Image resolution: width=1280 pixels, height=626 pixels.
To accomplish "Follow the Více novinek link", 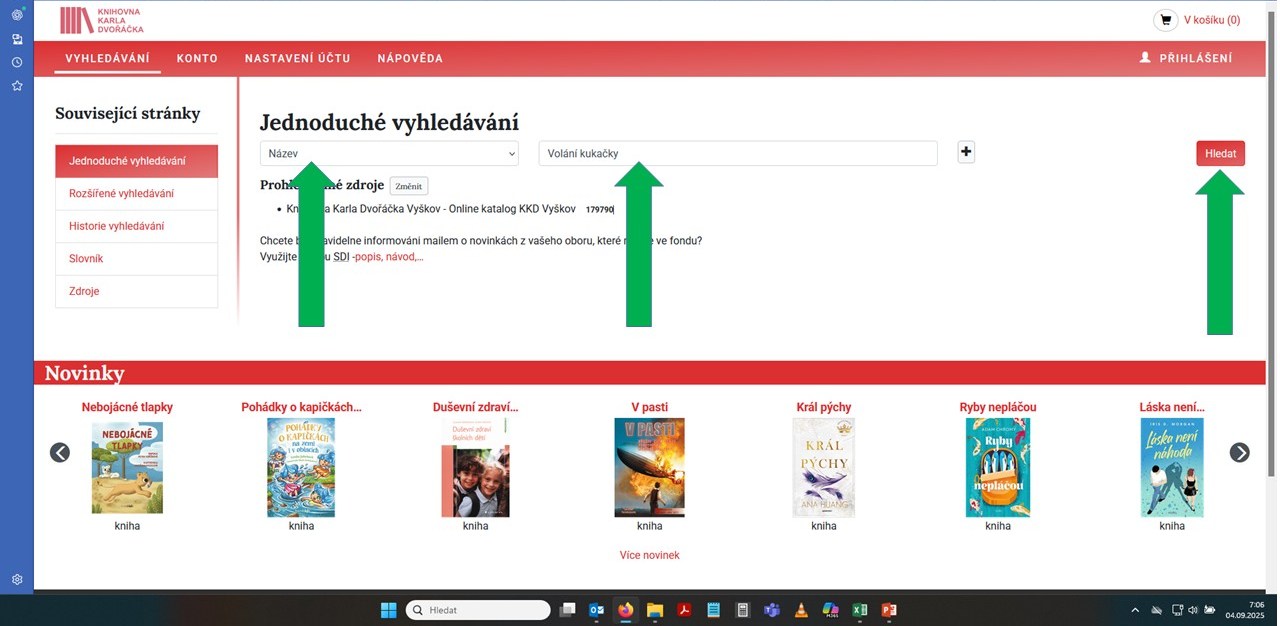I will click(649, 555).
